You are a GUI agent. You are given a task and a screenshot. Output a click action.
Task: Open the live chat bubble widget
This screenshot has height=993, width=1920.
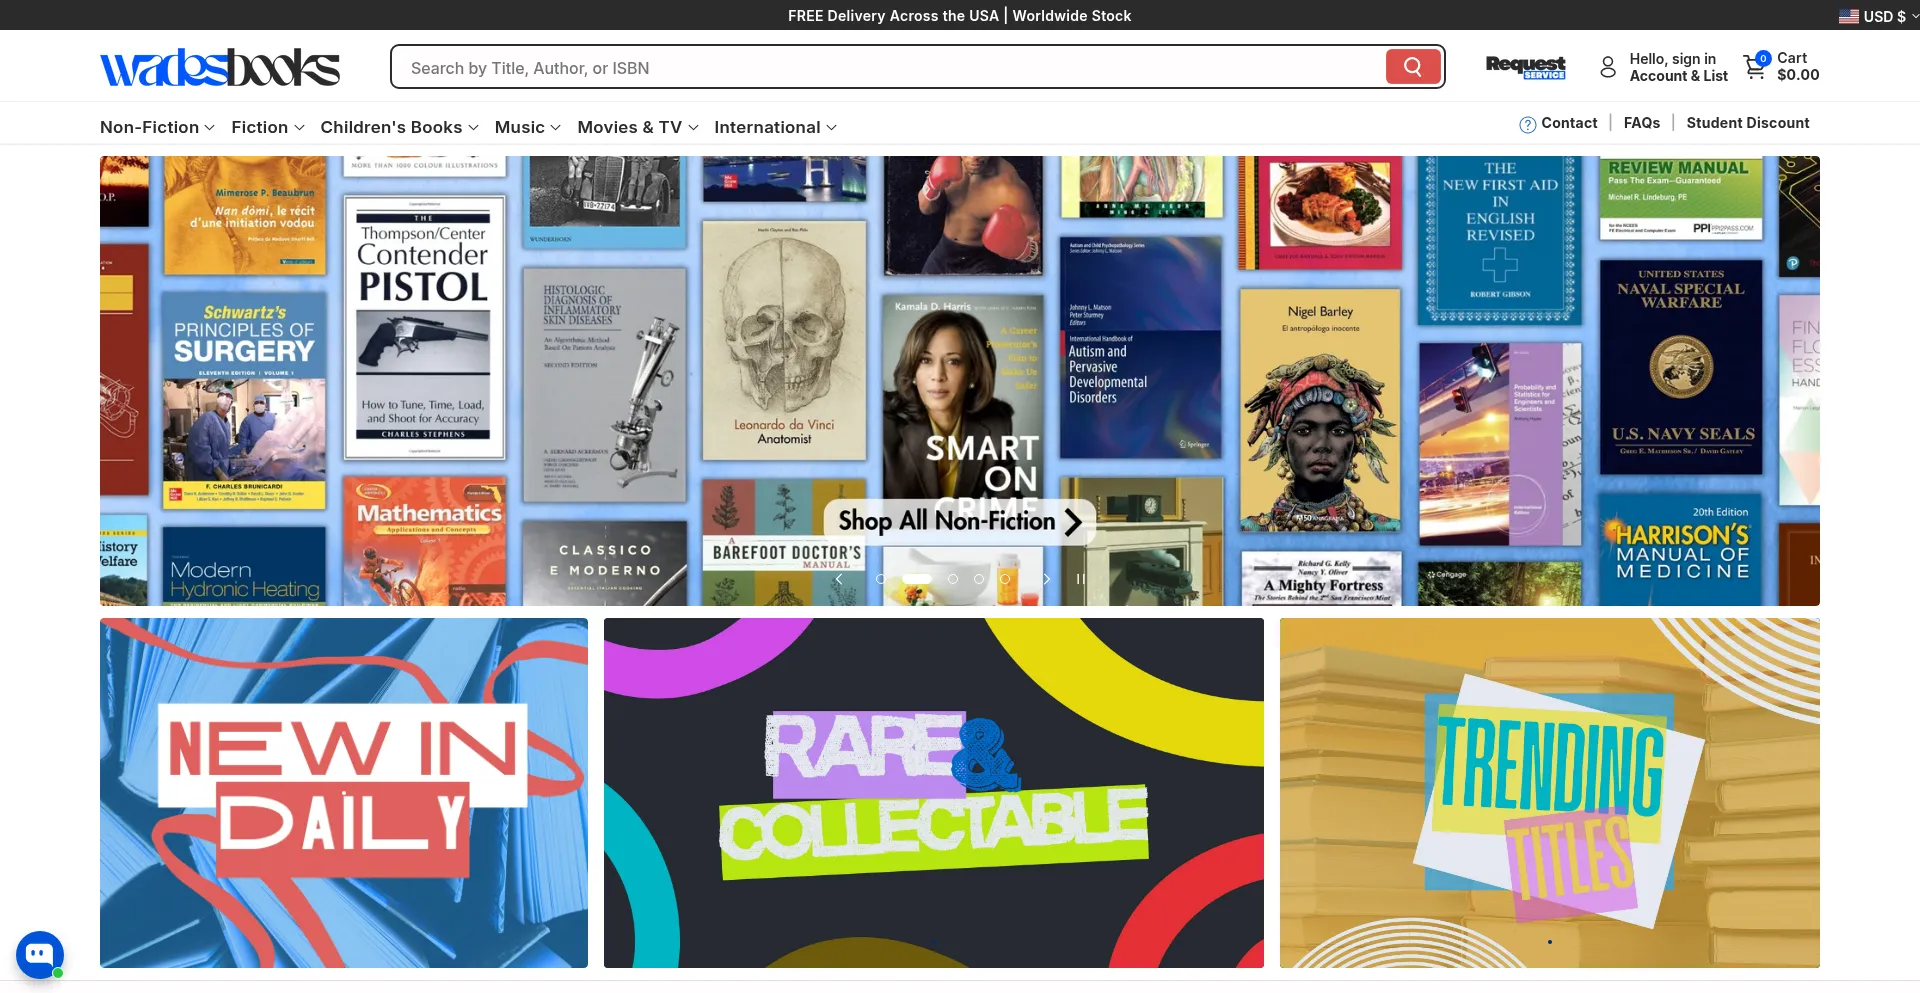[x=40, y=955]
